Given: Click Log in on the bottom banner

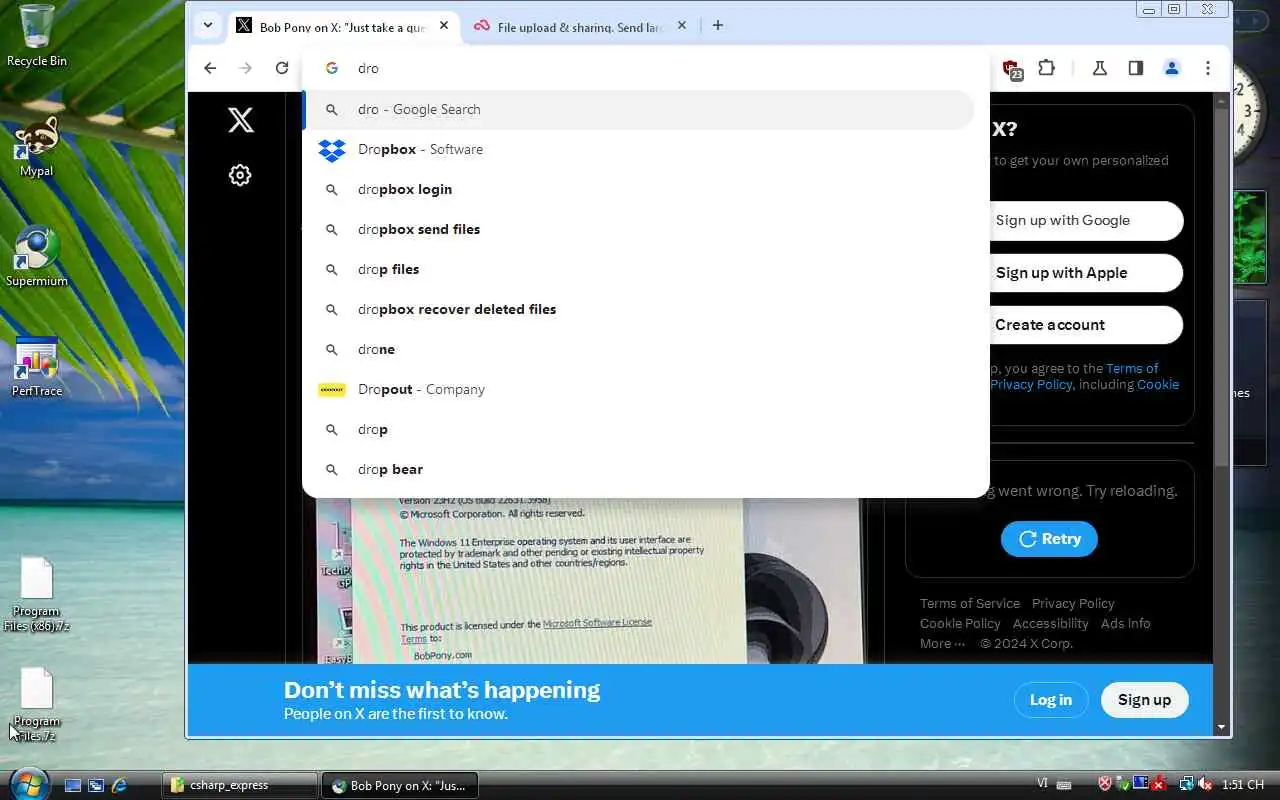Looking at the screenshot, I should tap(1050, 700).
